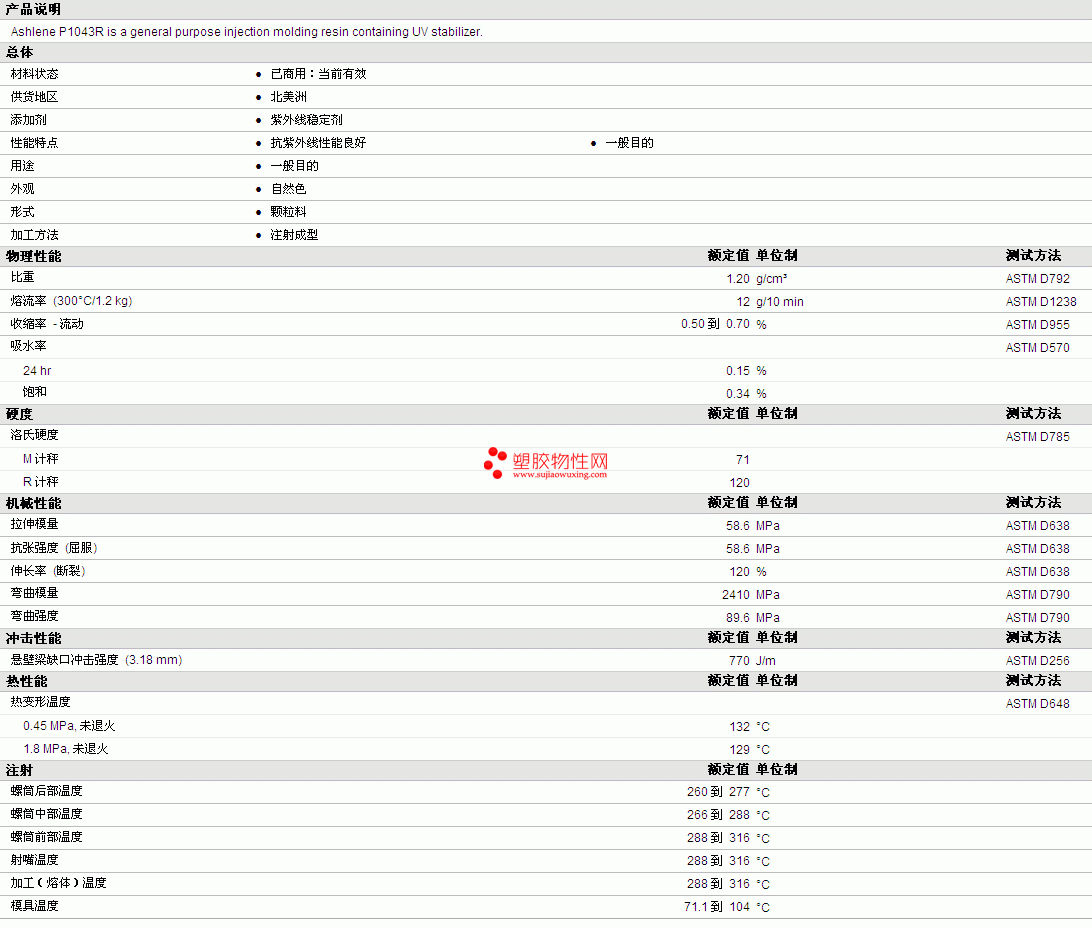Click the test method 'ASTM D1238'
The height and width of the screenshot is (928, 1092).
pyautogui.click(x=1040, y=301)
